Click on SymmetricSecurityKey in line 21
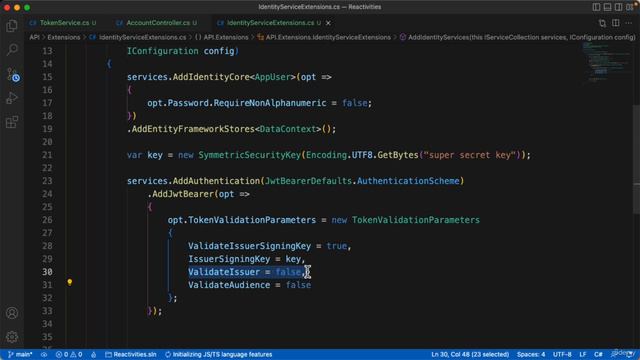640x360 pixels. click(250, 155)
